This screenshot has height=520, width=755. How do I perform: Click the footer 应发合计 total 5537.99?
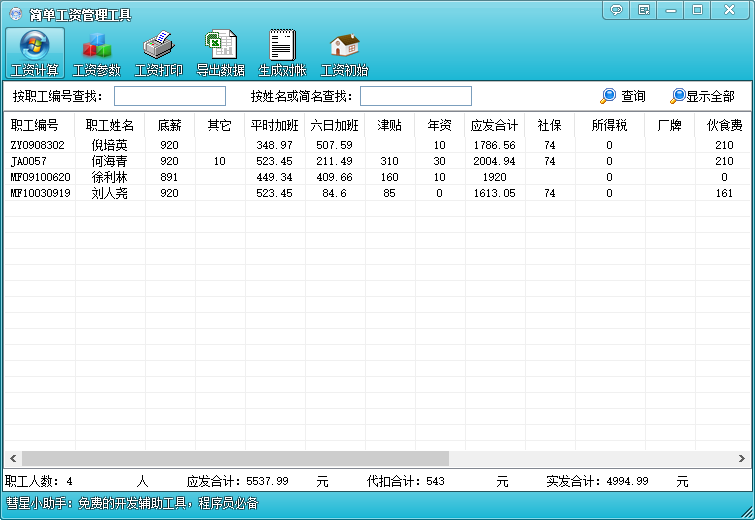click(x=267, y=481)
